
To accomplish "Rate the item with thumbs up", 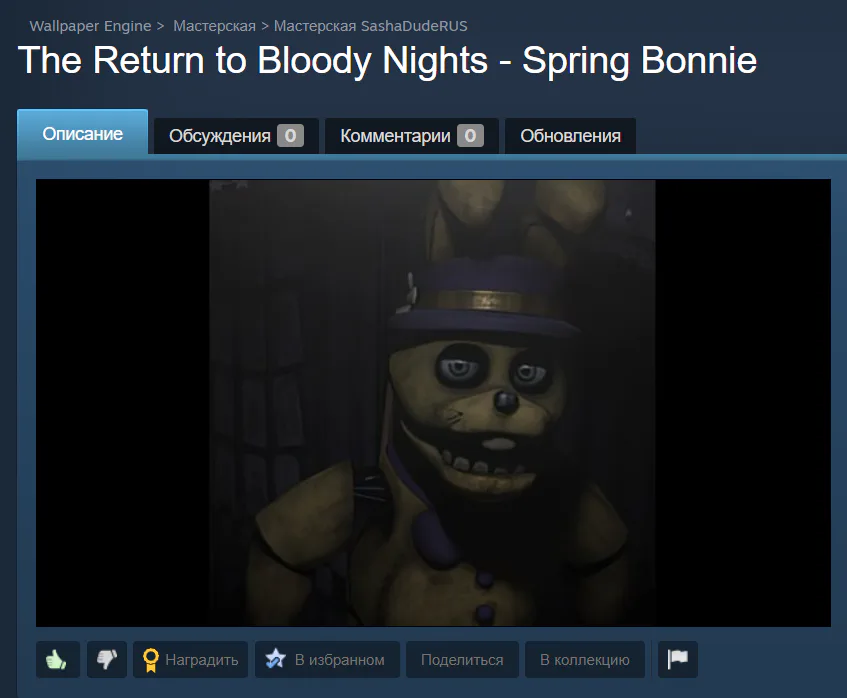I will [58, 659].
